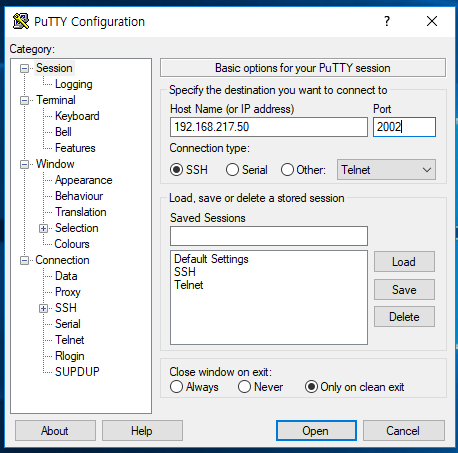Click the Load button
Image resolution: width=458 pixels, height=453 pixels.
[404, 262]
